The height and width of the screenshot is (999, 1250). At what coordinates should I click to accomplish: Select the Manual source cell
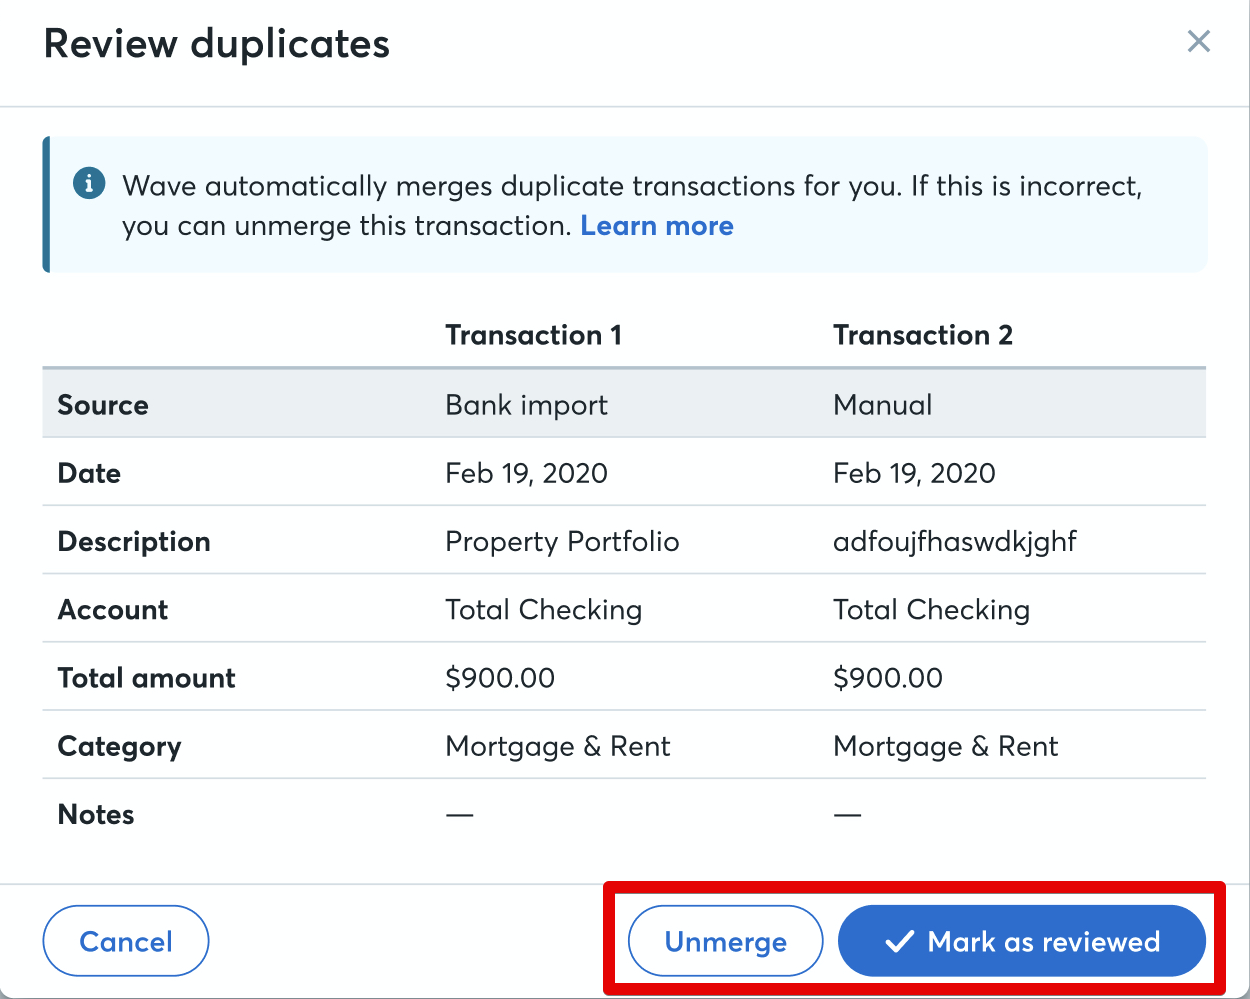click(882, 405)
